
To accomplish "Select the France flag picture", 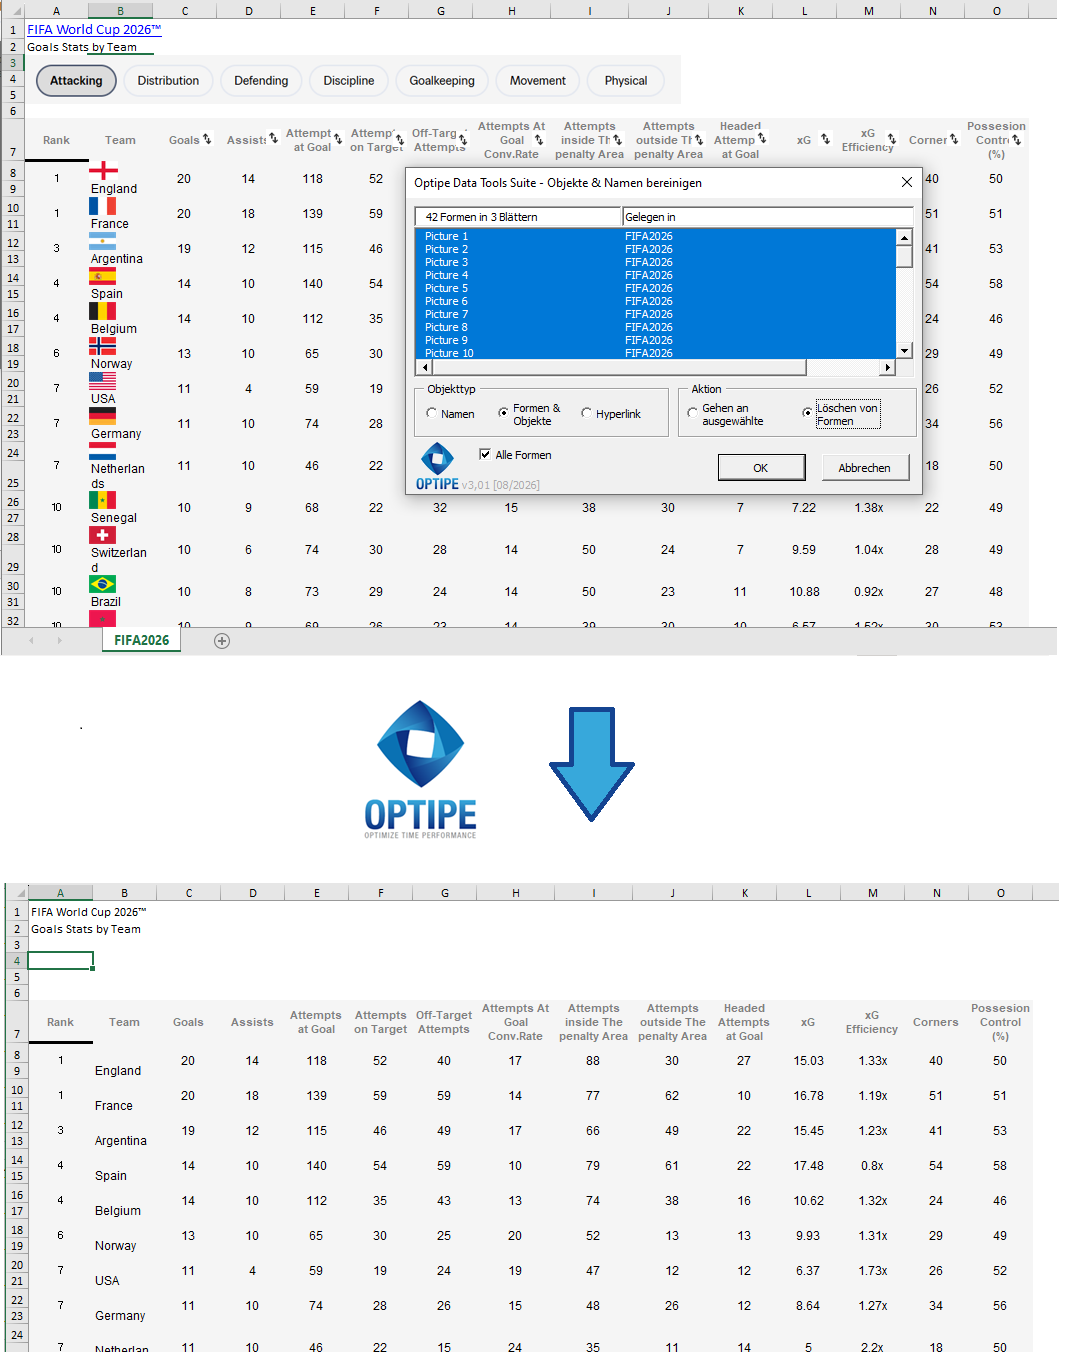I will (102, 206).
